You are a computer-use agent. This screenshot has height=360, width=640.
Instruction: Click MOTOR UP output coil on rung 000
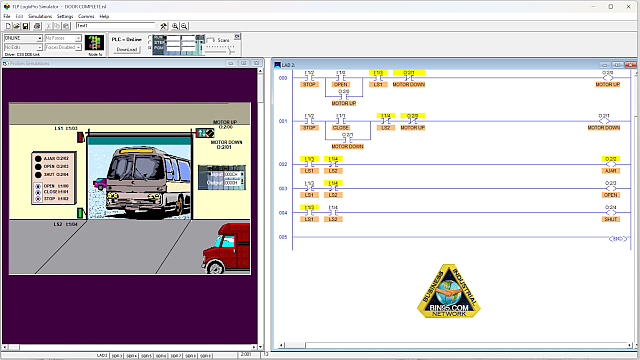point(607,78)
